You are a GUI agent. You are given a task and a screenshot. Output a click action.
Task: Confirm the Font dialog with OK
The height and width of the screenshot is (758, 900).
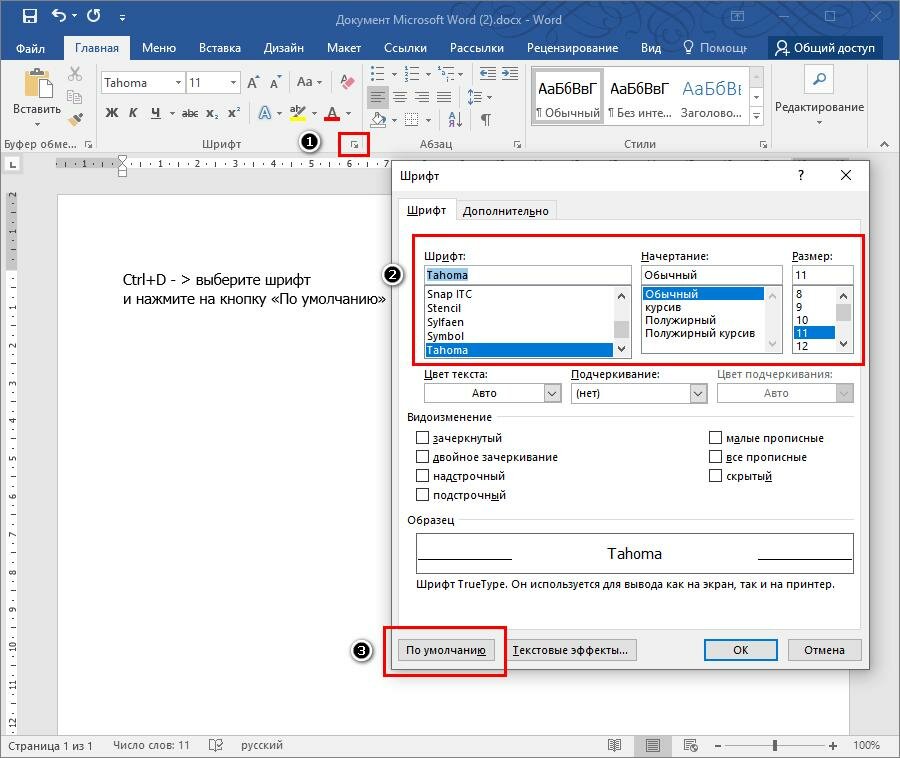[740, 650]
